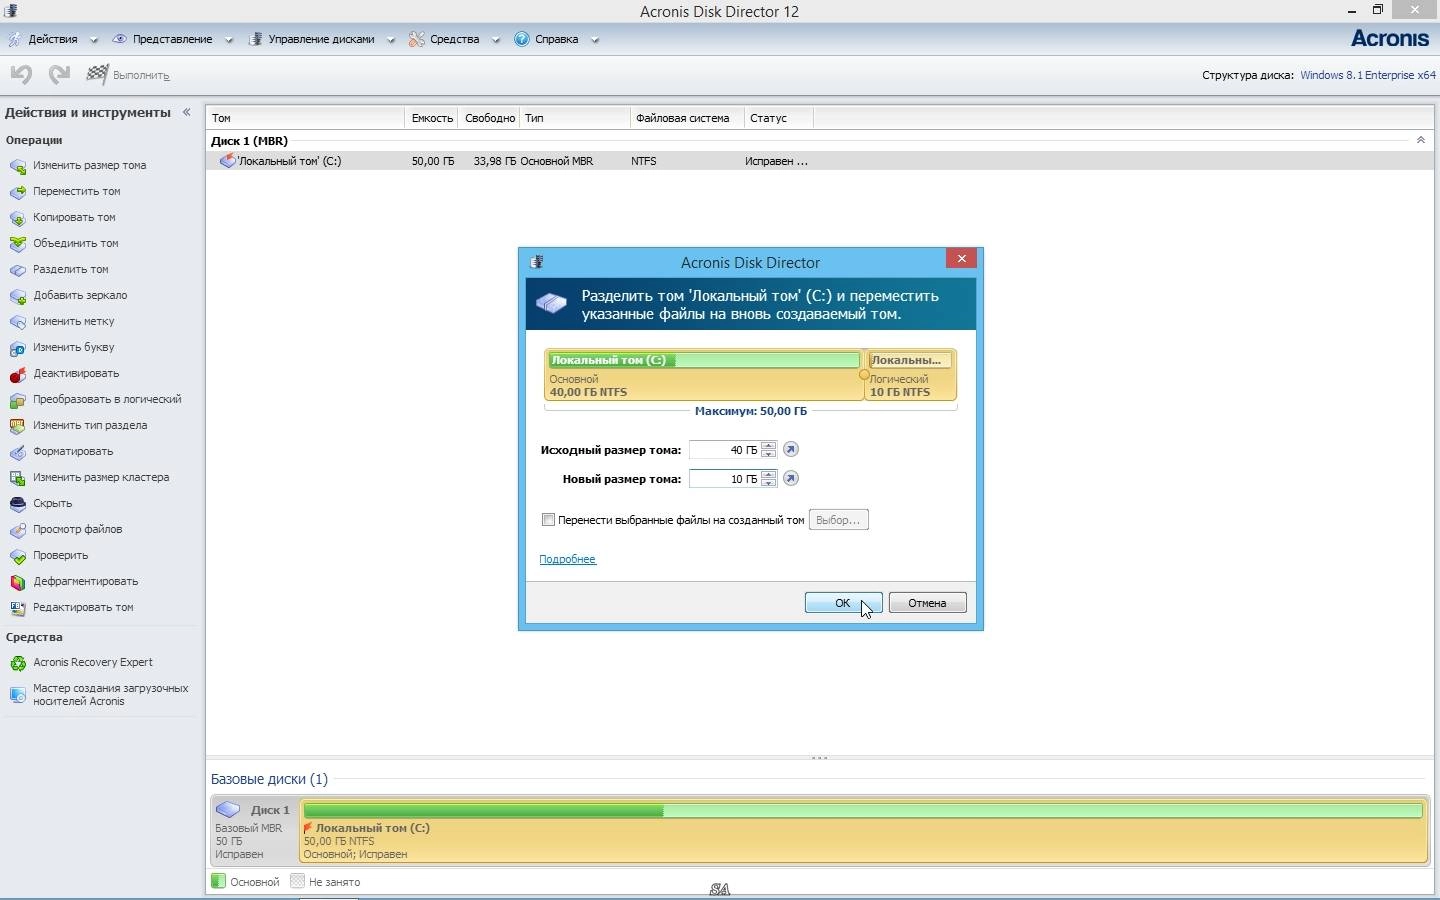Click the Преобразовать в логический icon
Screen dimensions: 1440x900
(x=17, y=400)
